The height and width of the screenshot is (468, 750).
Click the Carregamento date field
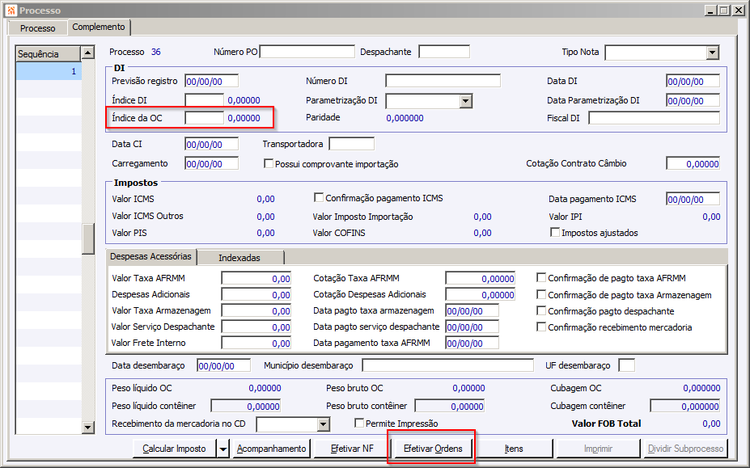tap(211, 164)
